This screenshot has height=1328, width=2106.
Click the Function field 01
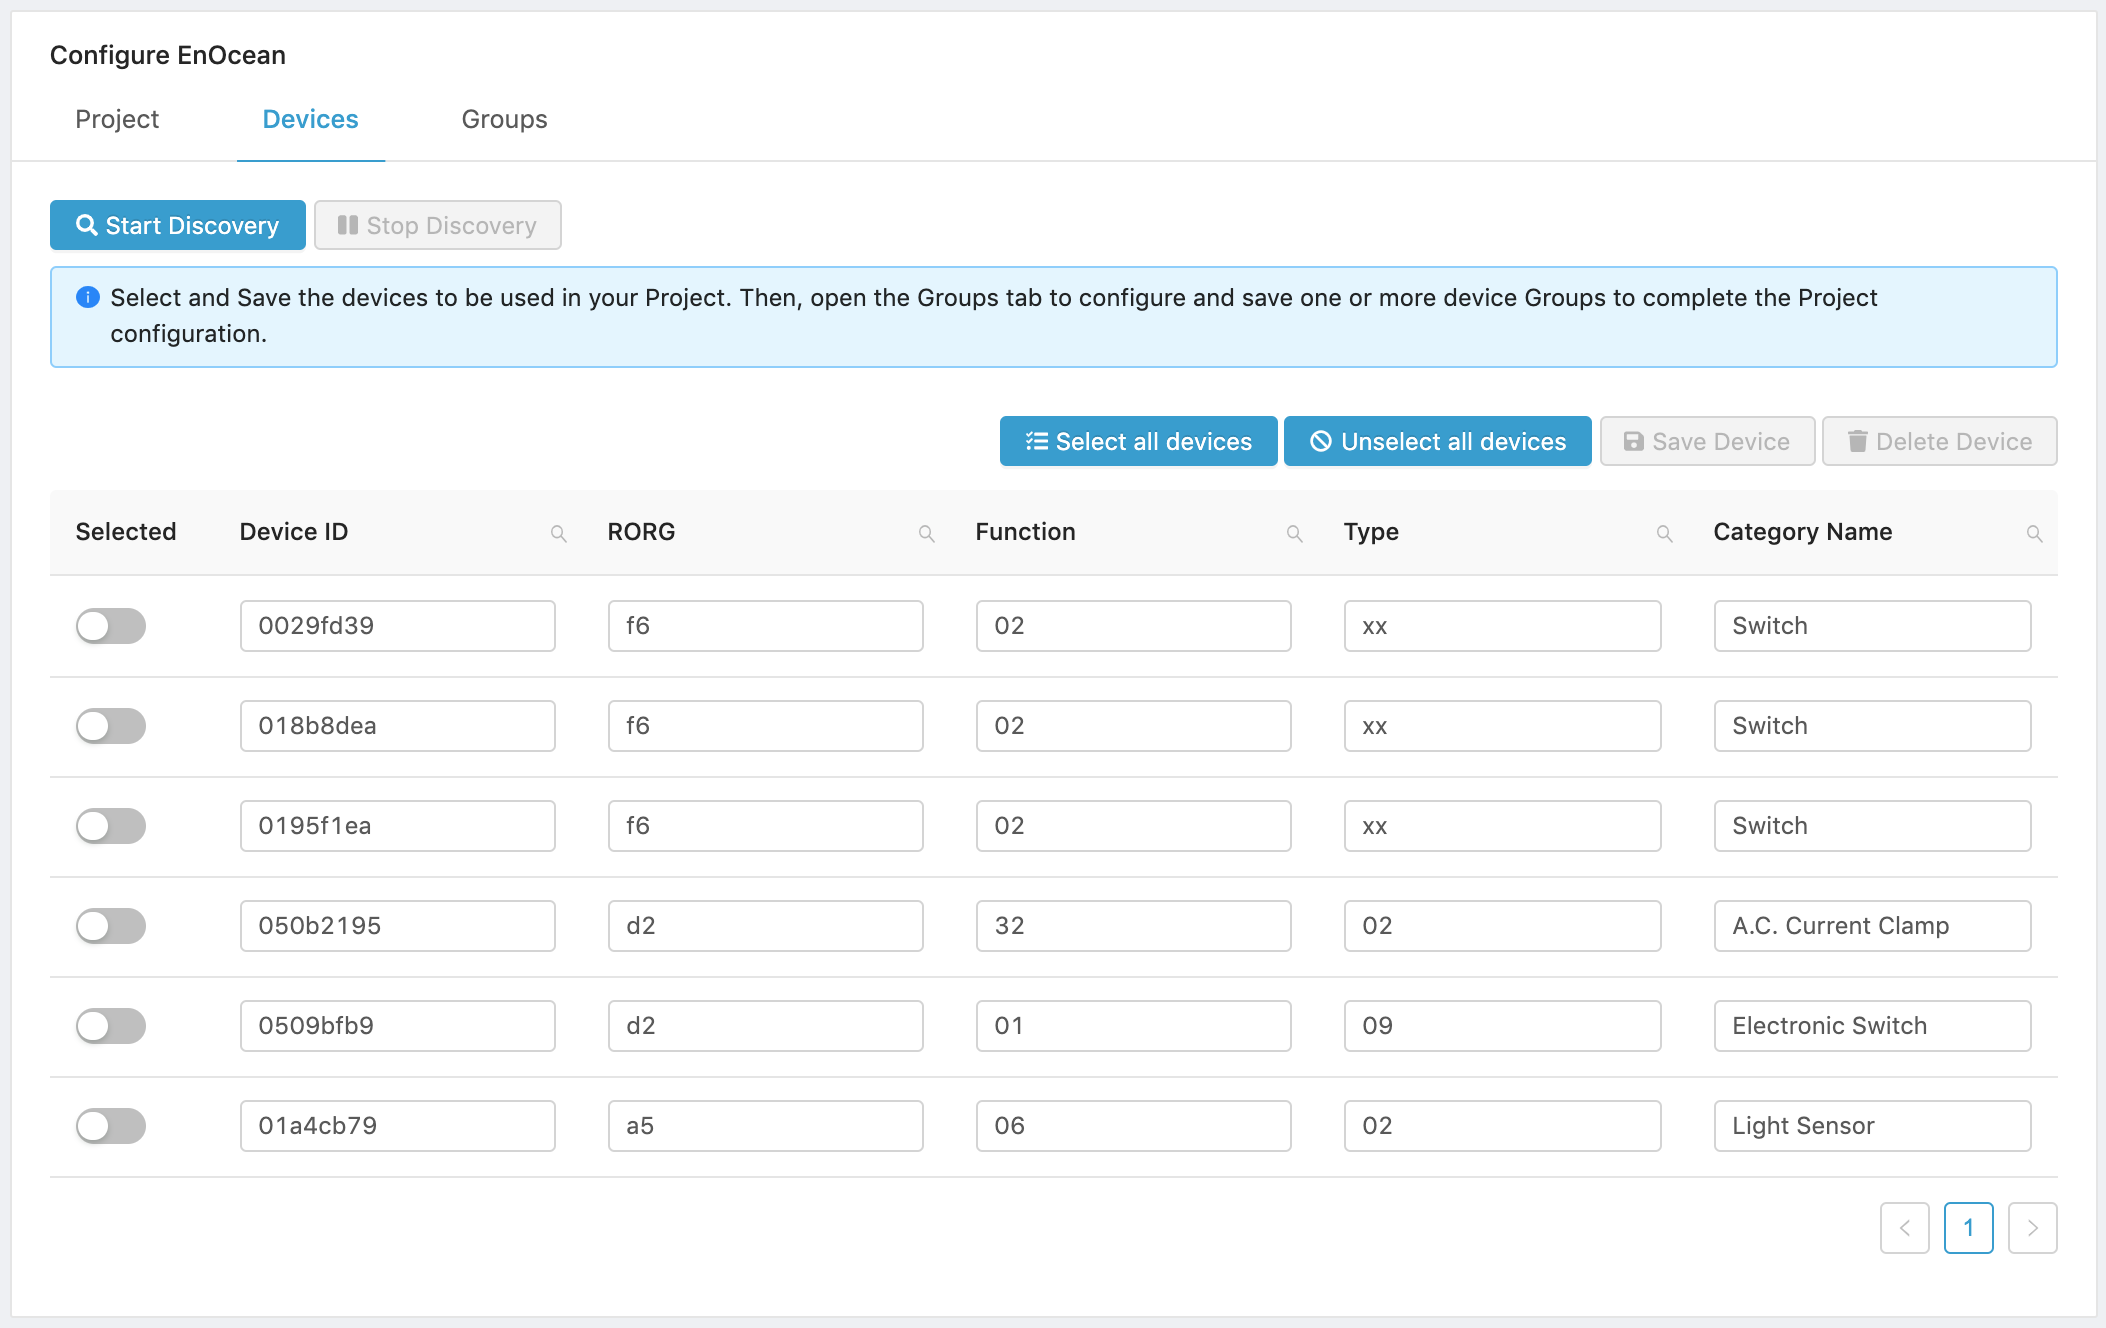[1134, 1026]
